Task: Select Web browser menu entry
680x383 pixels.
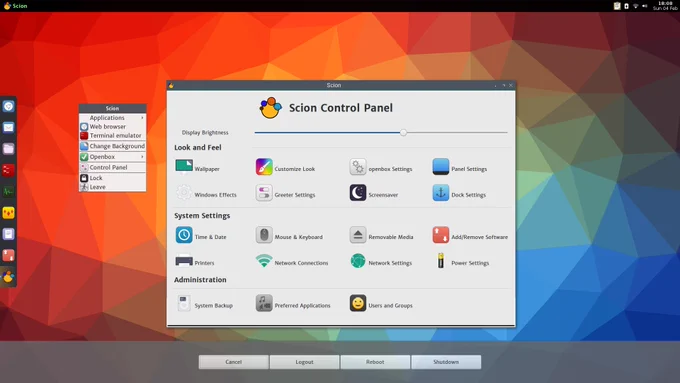Action: coord(112,127)
